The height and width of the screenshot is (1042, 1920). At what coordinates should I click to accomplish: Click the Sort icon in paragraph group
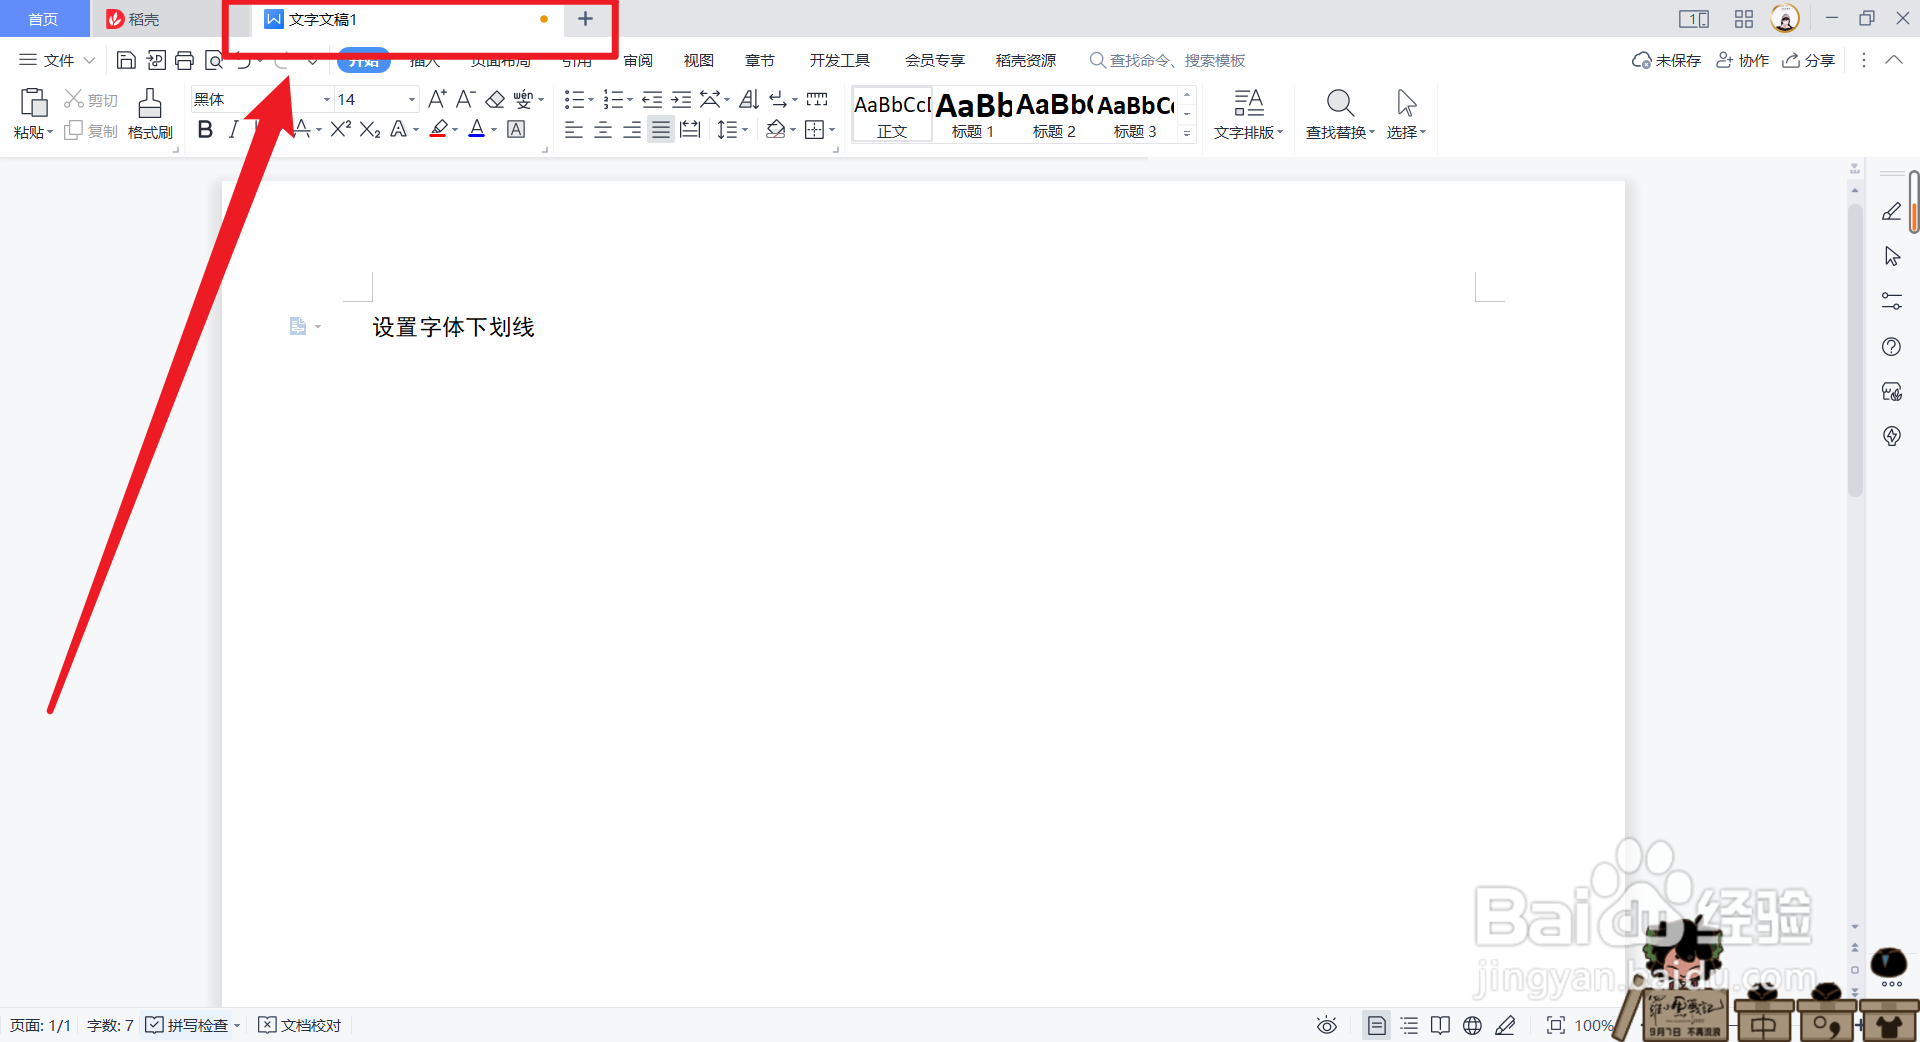749,99
